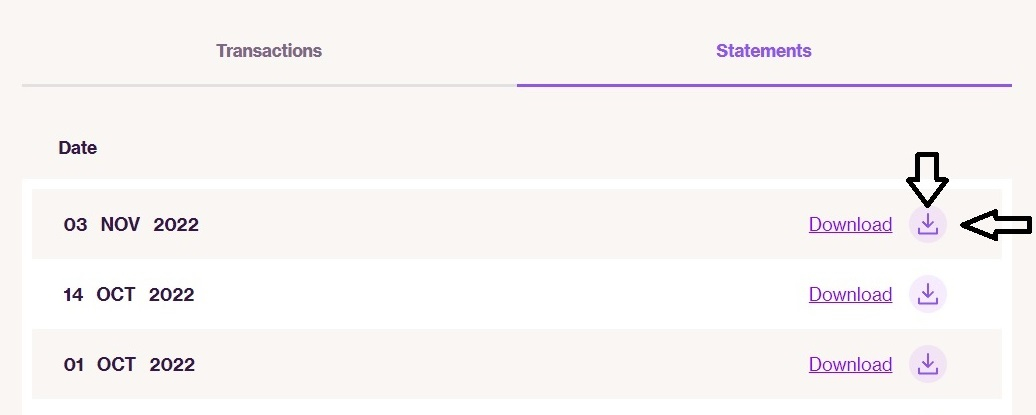Switch to the Transactions tab
1036x415 pixels.
click(269, 51)
